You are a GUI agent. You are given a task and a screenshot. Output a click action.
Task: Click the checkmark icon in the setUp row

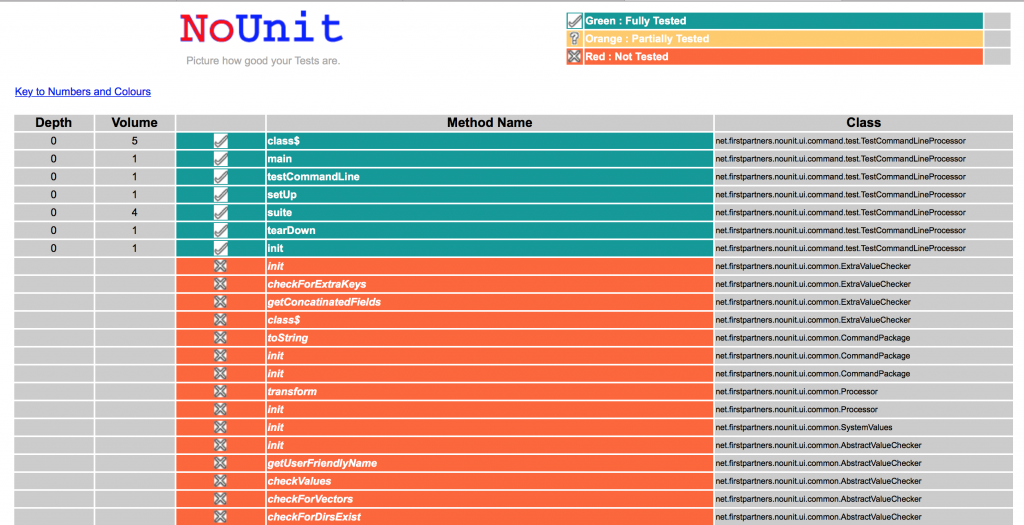(x=221, y=195)
